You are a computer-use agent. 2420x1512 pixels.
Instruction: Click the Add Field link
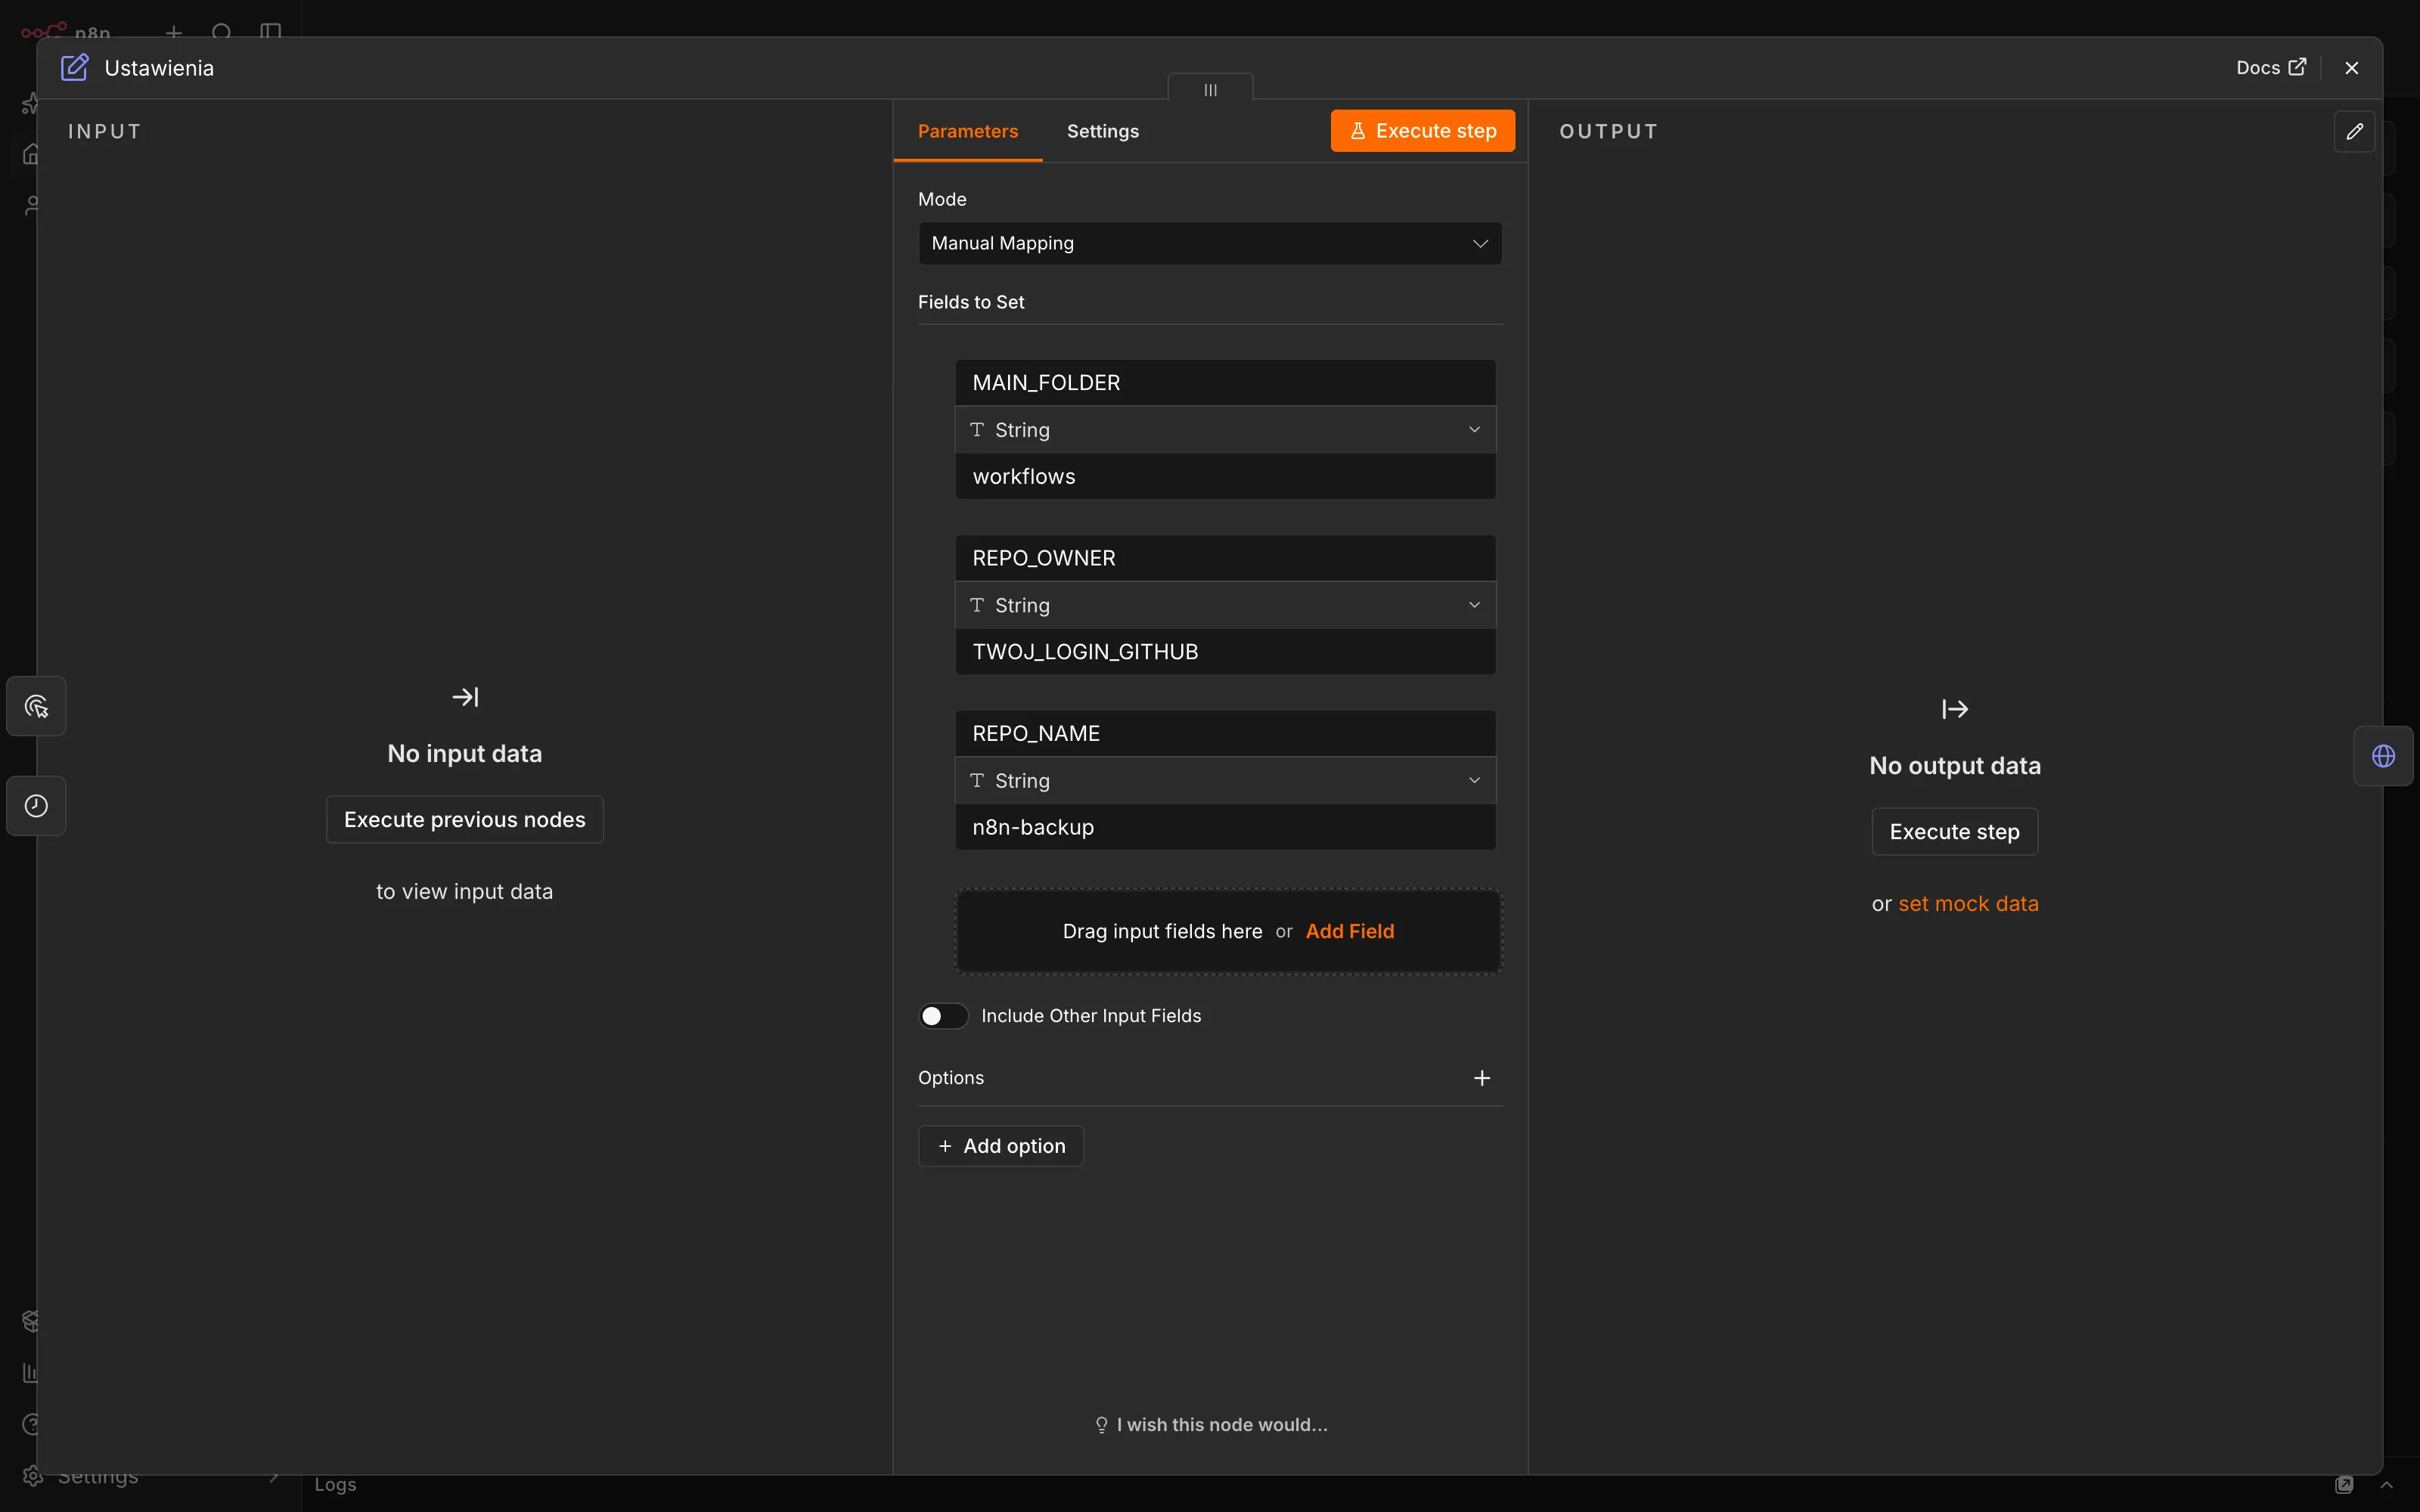[x=1349, y=931]
